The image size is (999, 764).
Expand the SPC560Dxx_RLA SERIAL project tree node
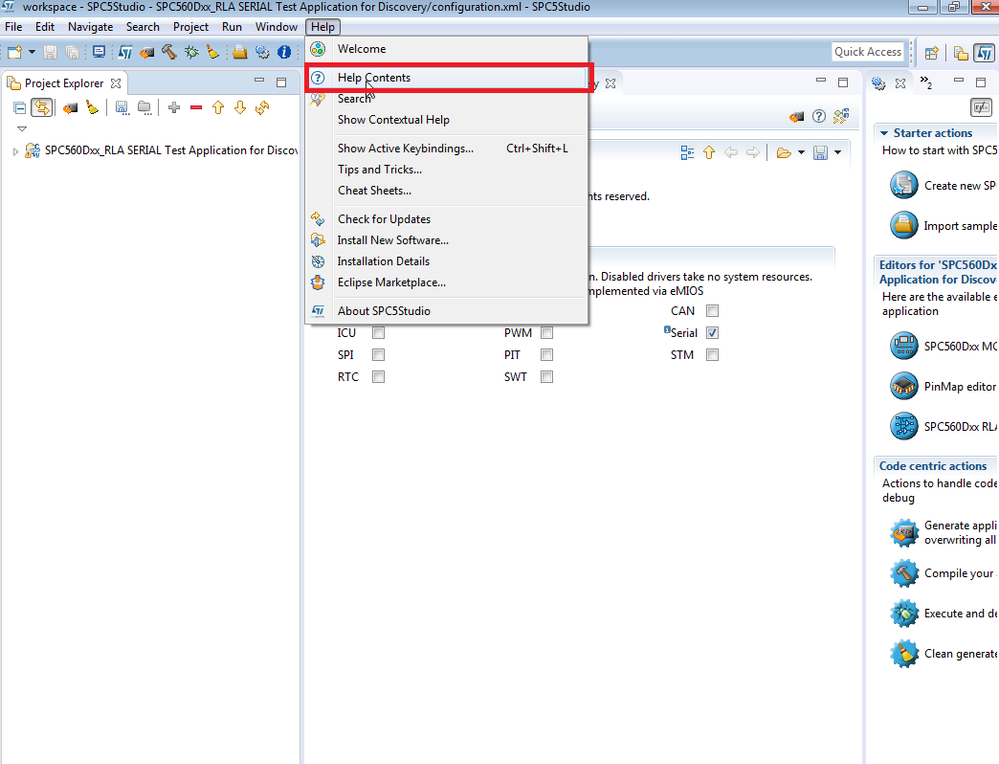pos(15,151)
